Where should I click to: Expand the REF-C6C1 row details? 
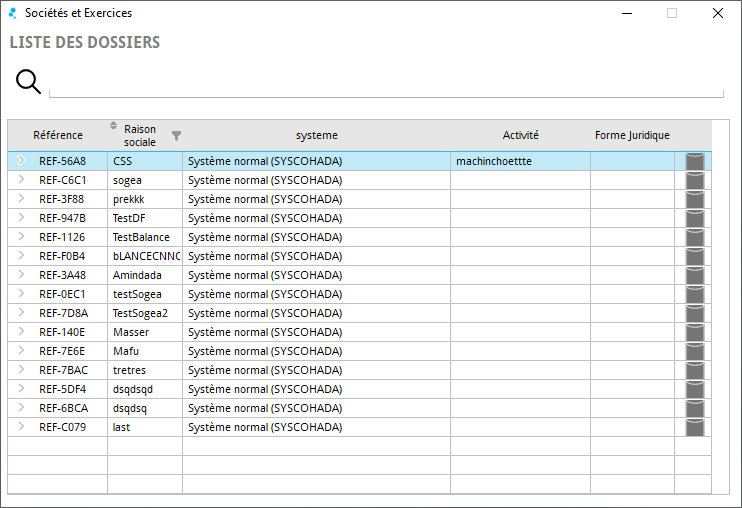click(x=21, y=180)
